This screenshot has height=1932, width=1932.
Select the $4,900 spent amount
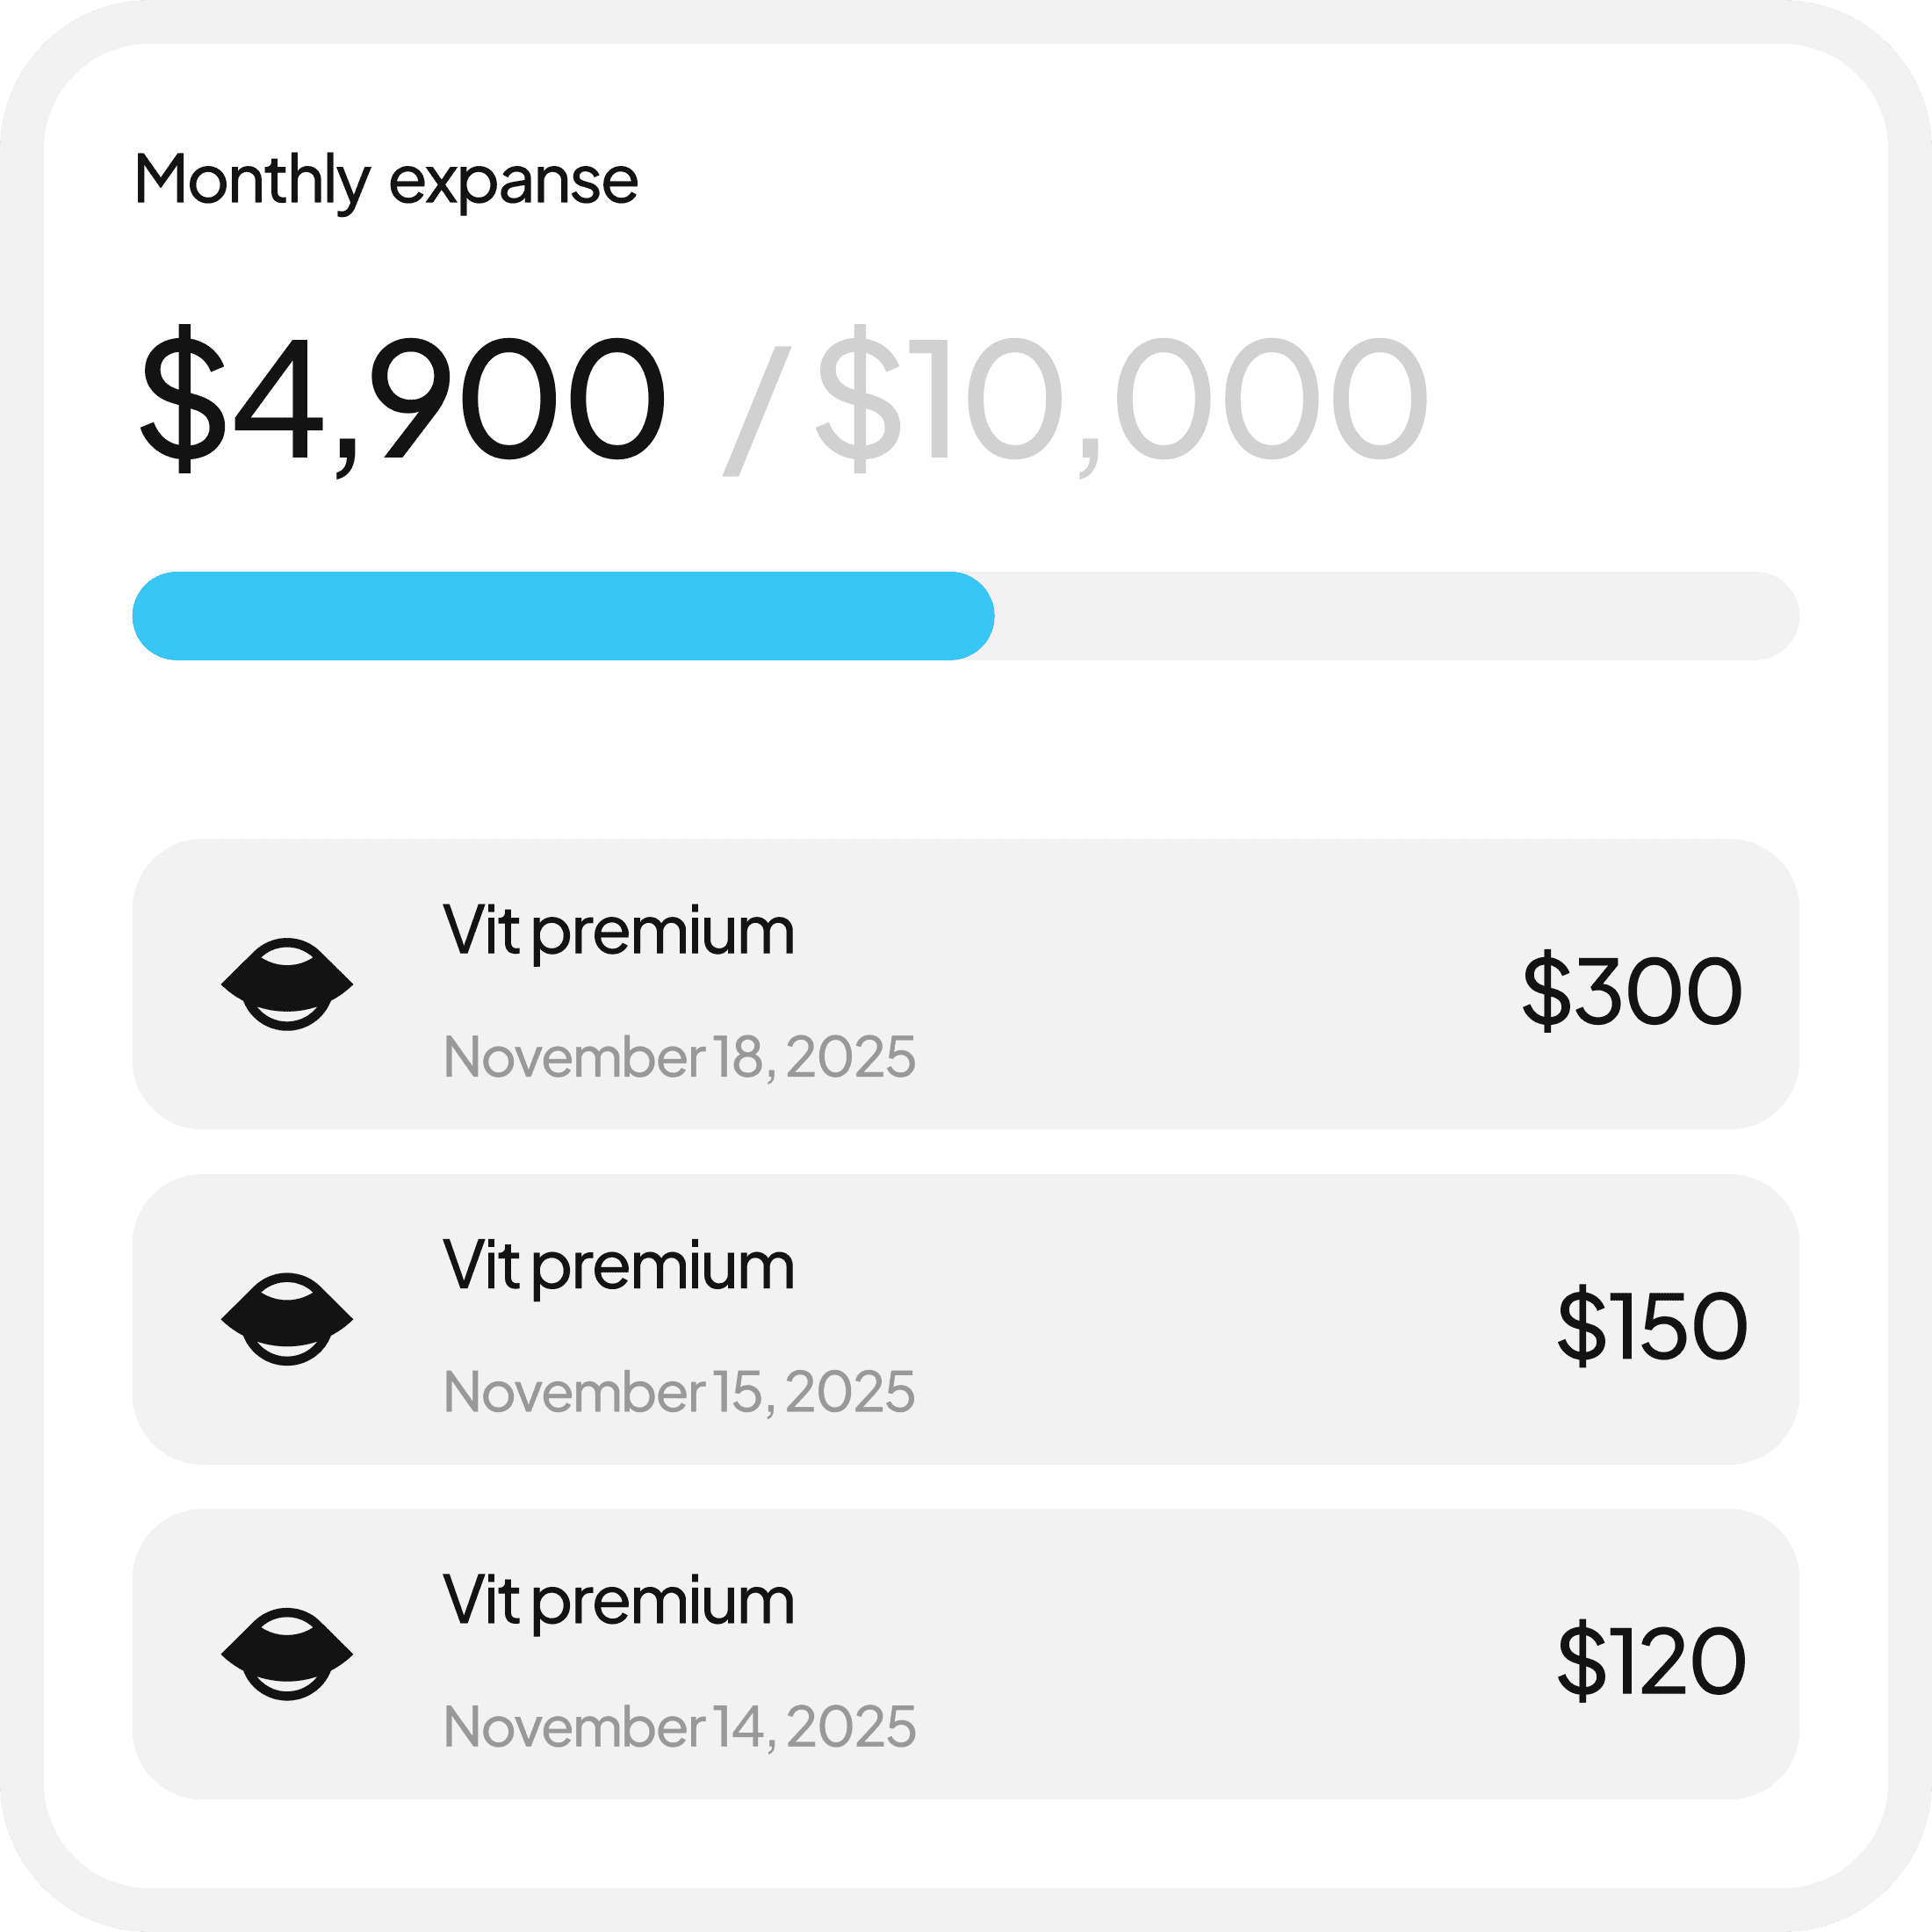(x=402, y=399)
